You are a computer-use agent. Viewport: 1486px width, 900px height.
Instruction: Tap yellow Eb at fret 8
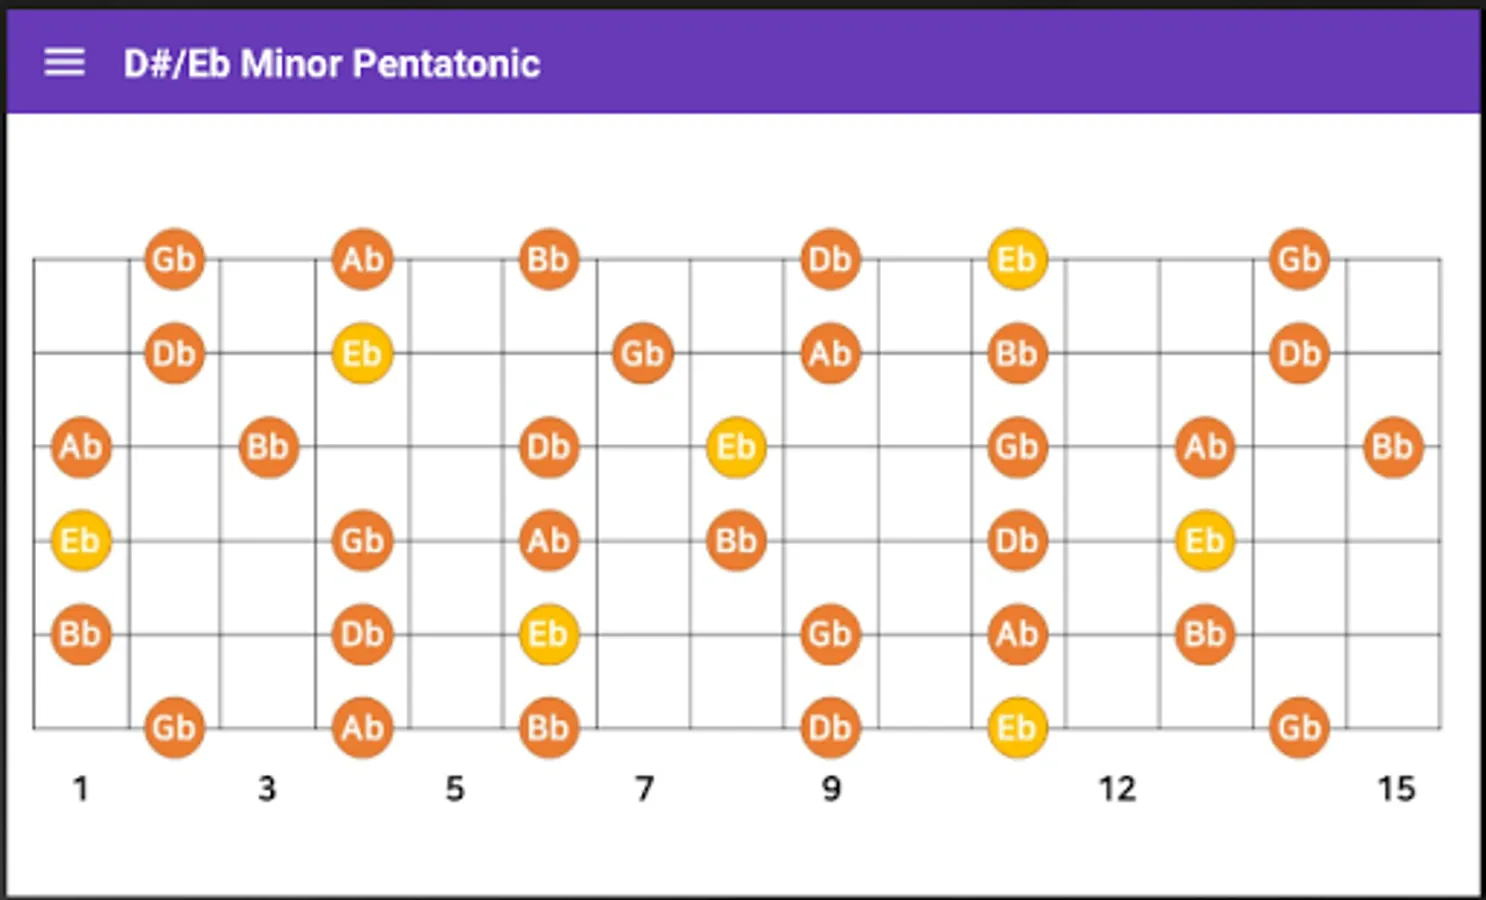point(736,447)
